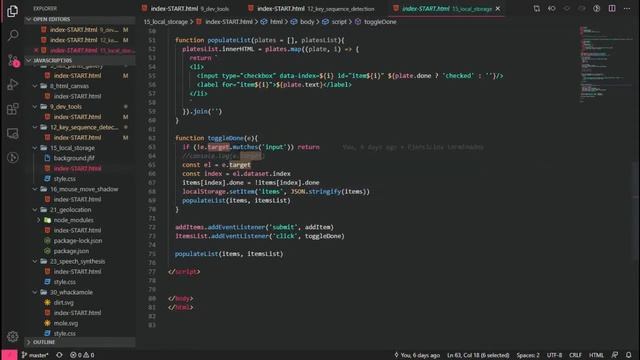Open Source Control view with pending badge
This screenshot has height=360, width=640.
pyautogui.click(x=13, y=60)
